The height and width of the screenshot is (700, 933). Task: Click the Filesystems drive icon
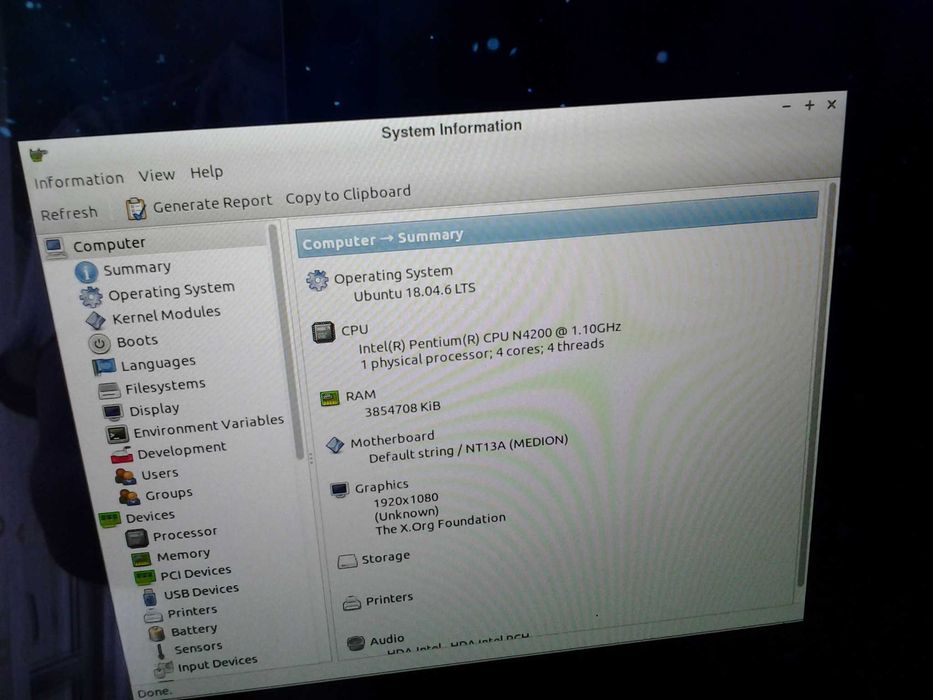click(109, 390)
